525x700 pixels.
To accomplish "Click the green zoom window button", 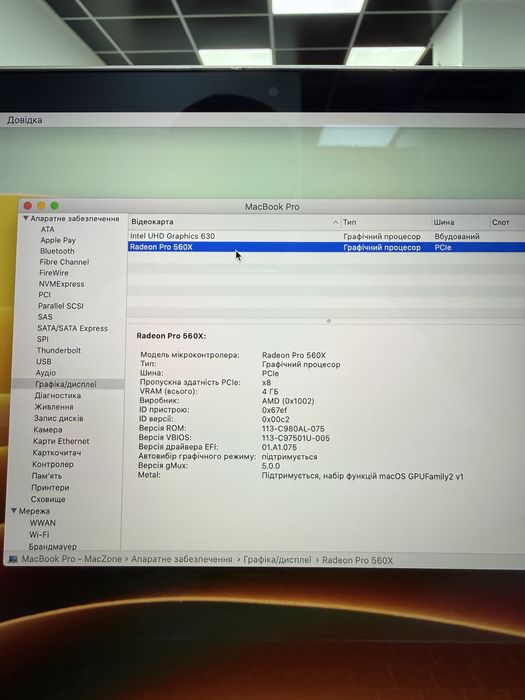I will [54, 206].
